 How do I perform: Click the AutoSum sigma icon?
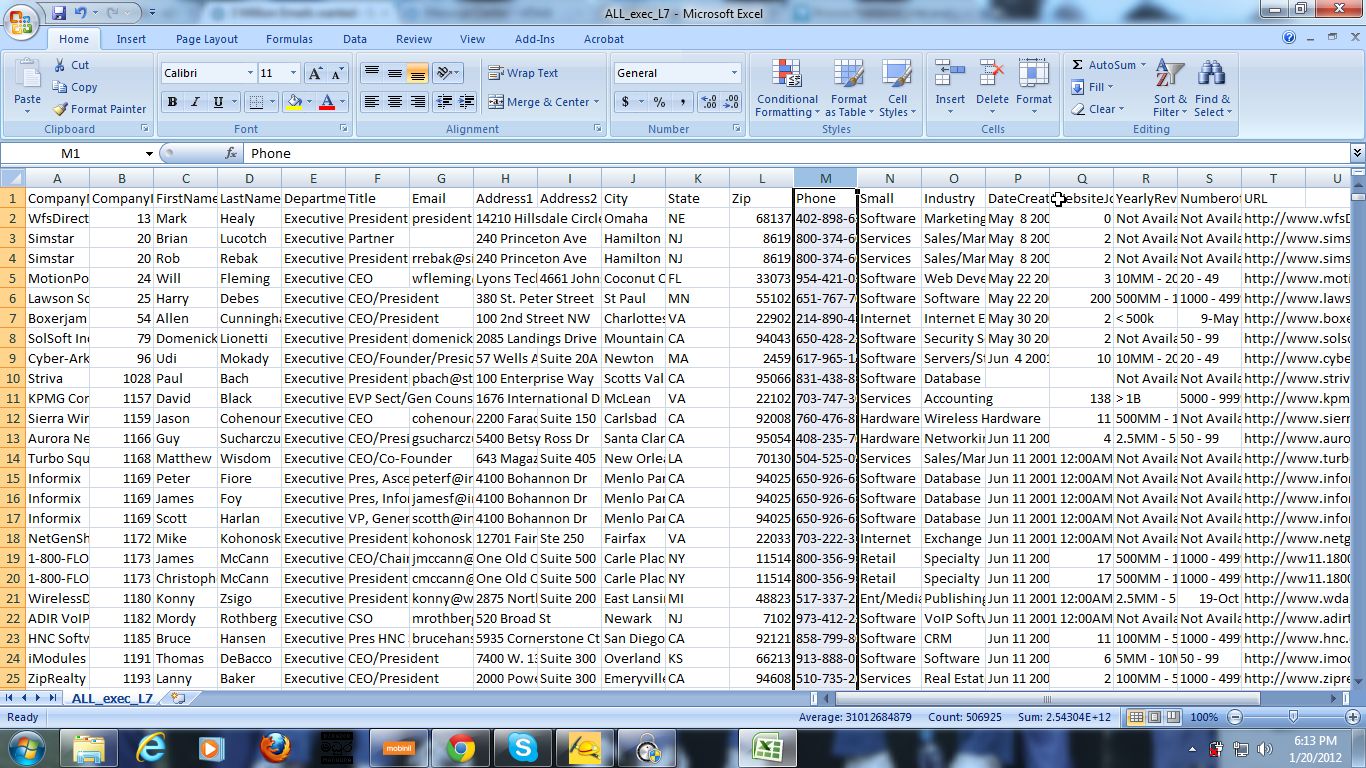point(1077,65)
